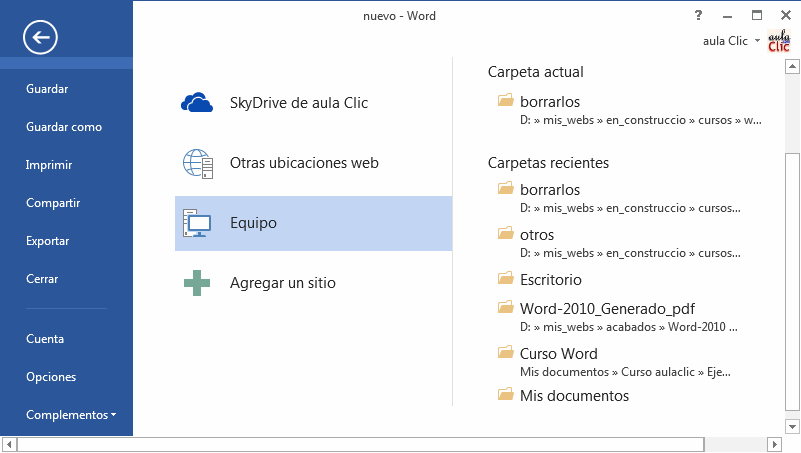Open the current folder borrarlos under Carpeta actual
This screenshot has height=453, width=801.
550,102
